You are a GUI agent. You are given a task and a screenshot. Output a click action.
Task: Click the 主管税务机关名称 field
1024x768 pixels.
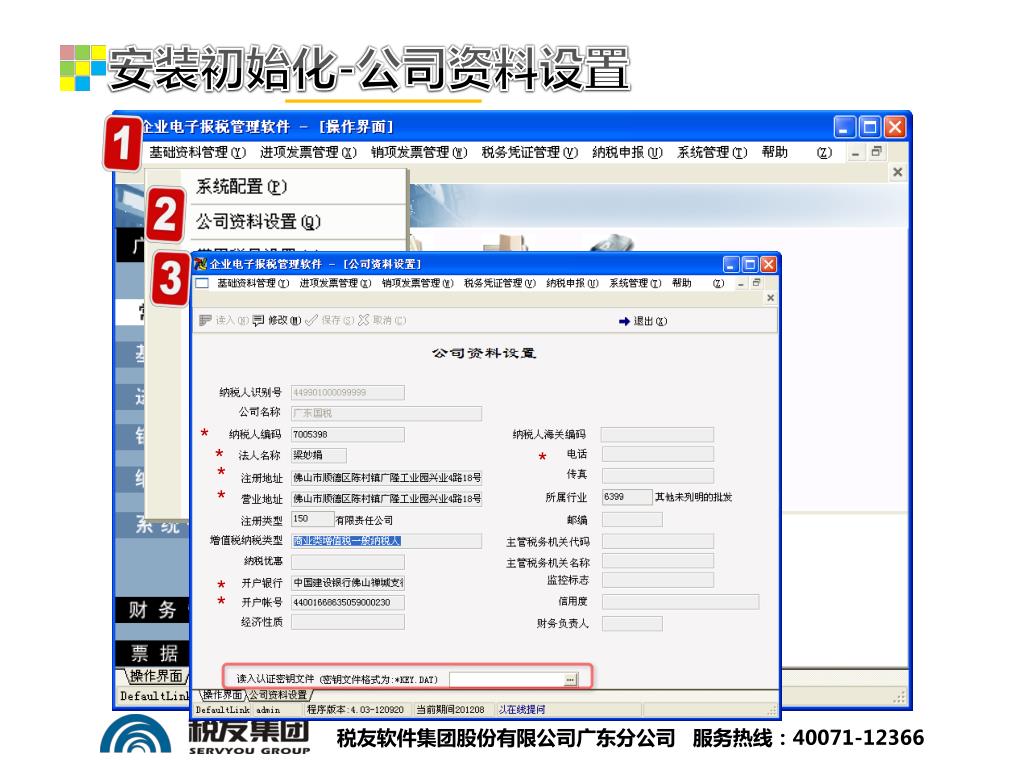(x=658, y=561)
